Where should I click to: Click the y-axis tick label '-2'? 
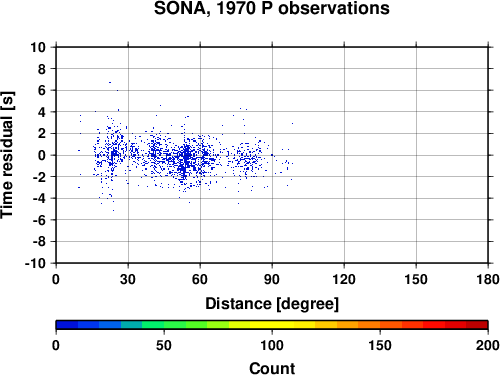pyautogui.click(x=39, y=177)
